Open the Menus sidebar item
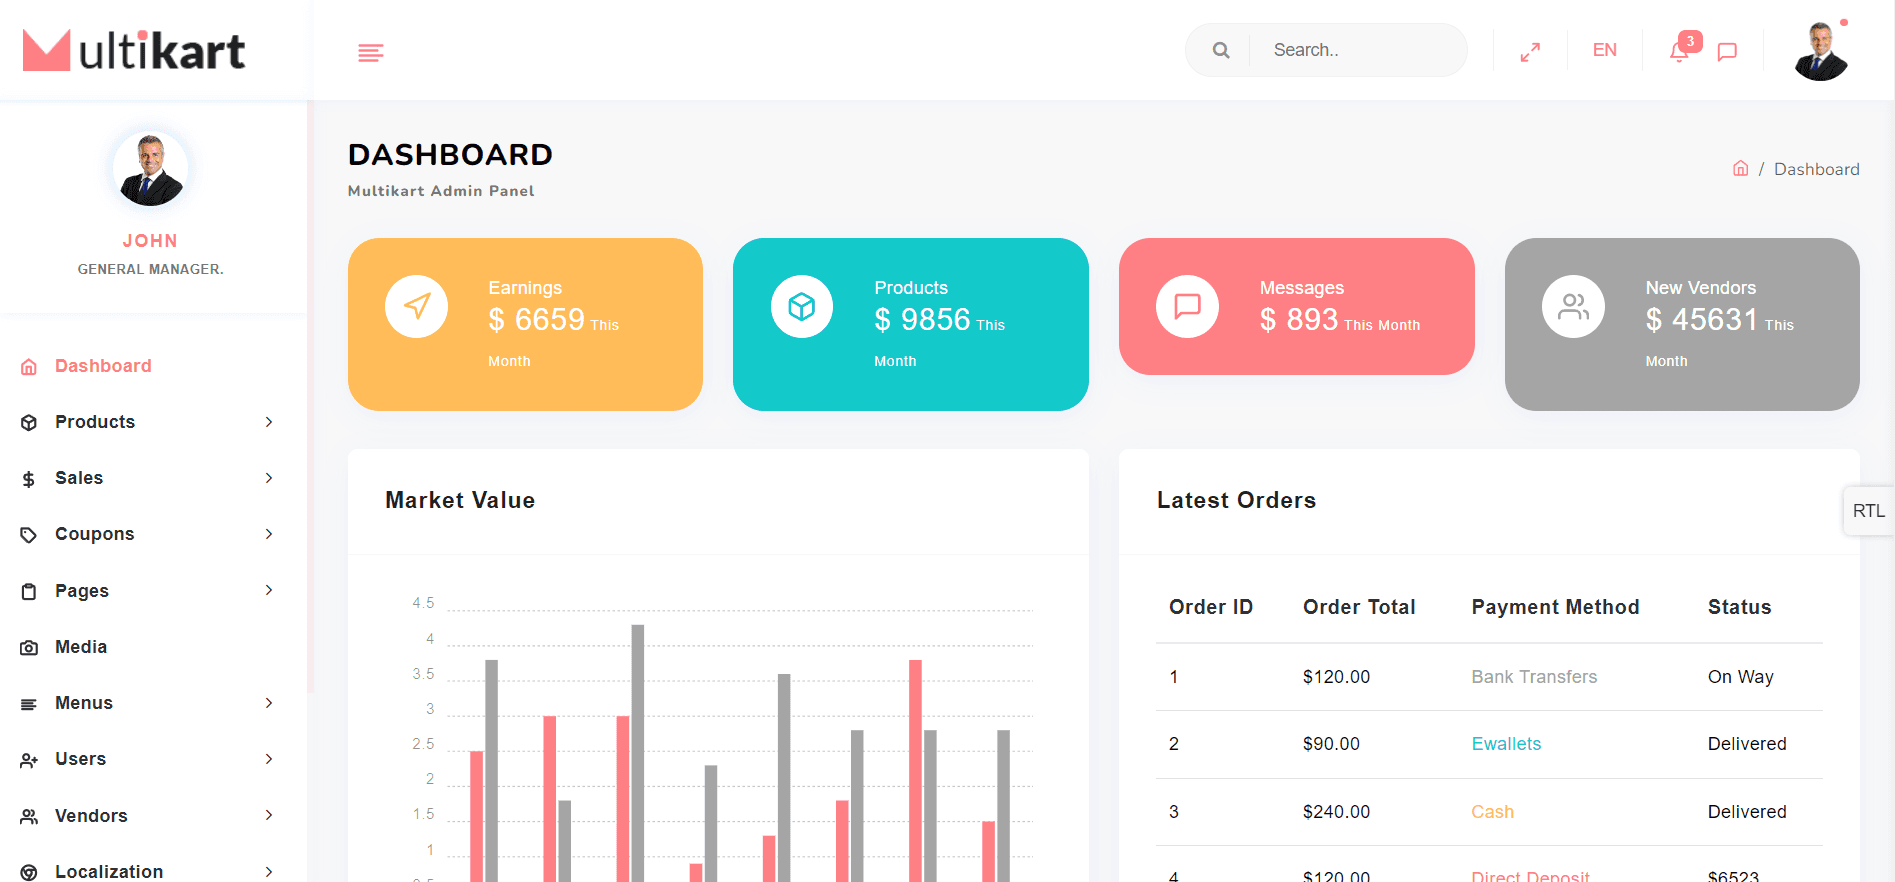This screenshot has width=1895, height=882. point(84,703)
